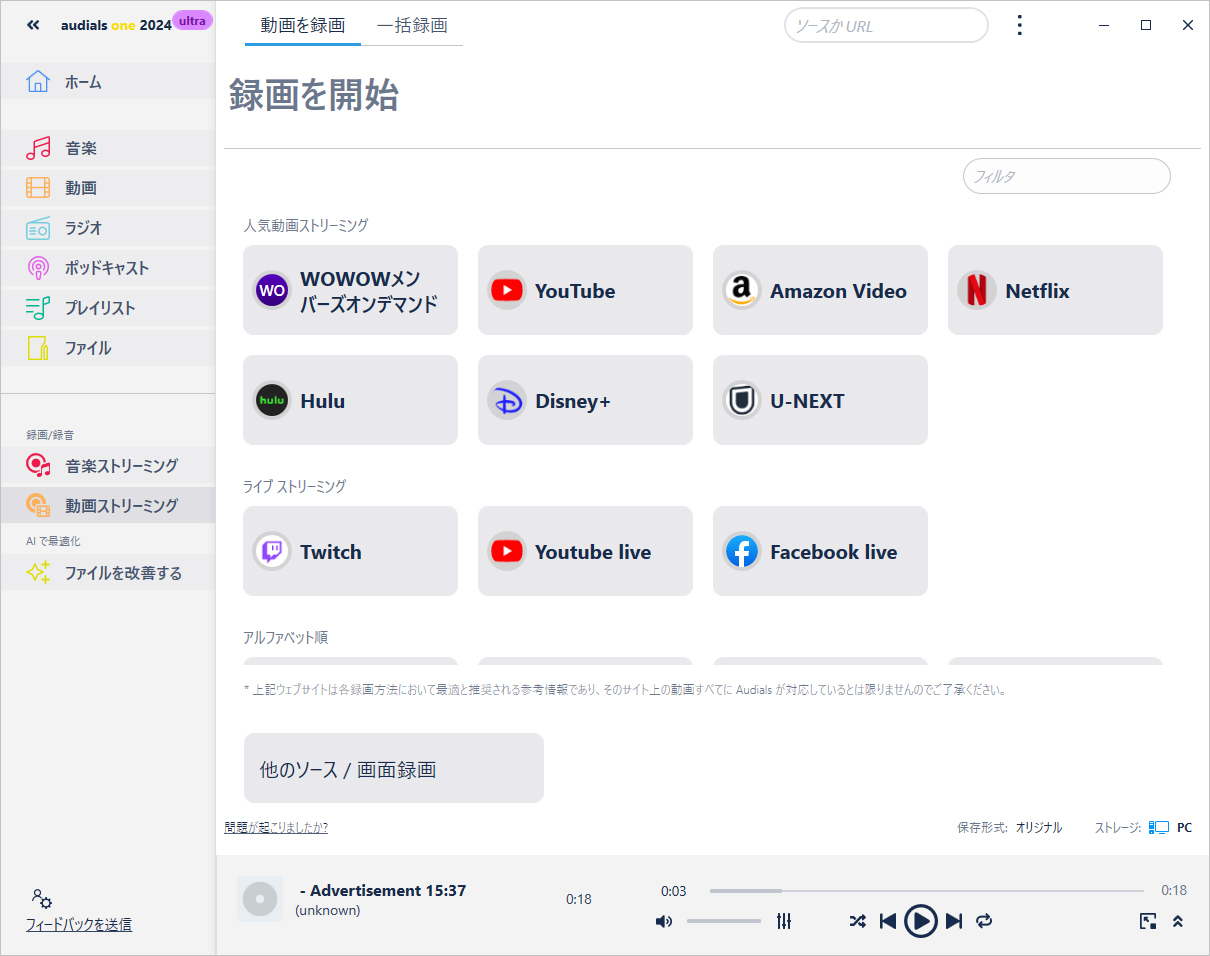Open 他のソース / 画面録画 option
The width and height of the screenshot is (1210, 956).
coord(394,768)
